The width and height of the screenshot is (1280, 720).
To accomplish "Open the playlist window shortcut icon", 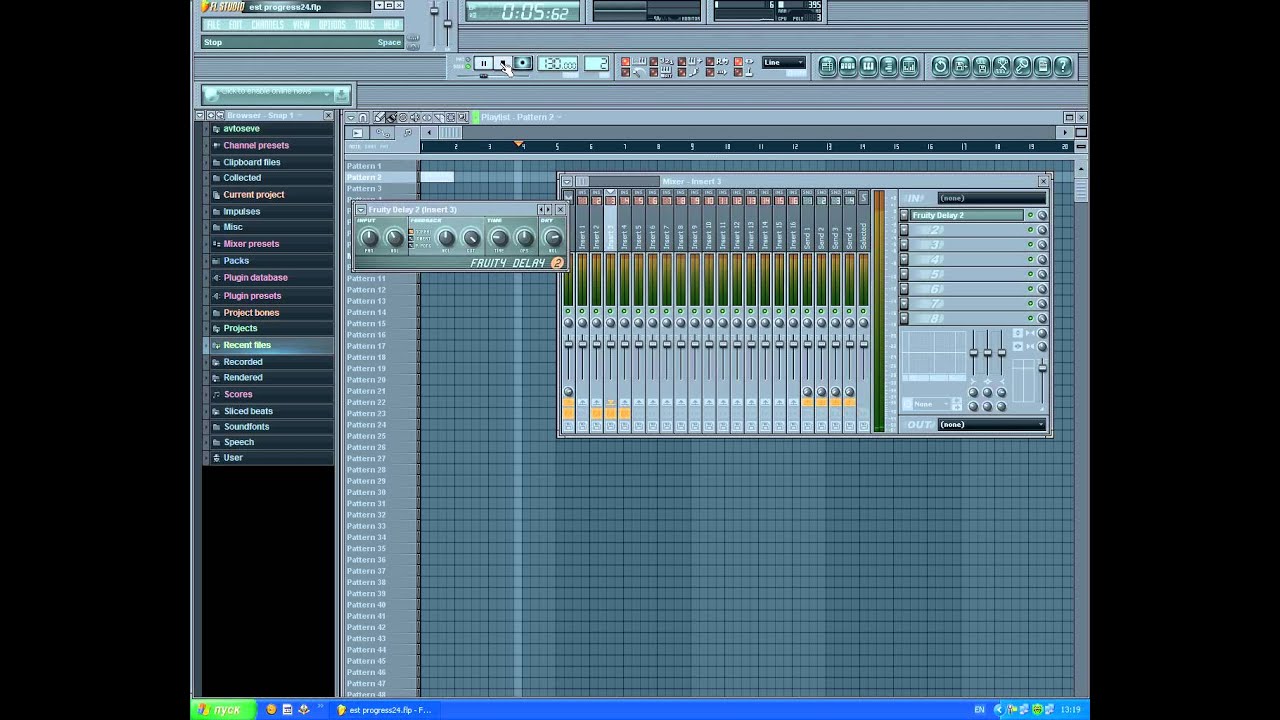I will 828,67.
